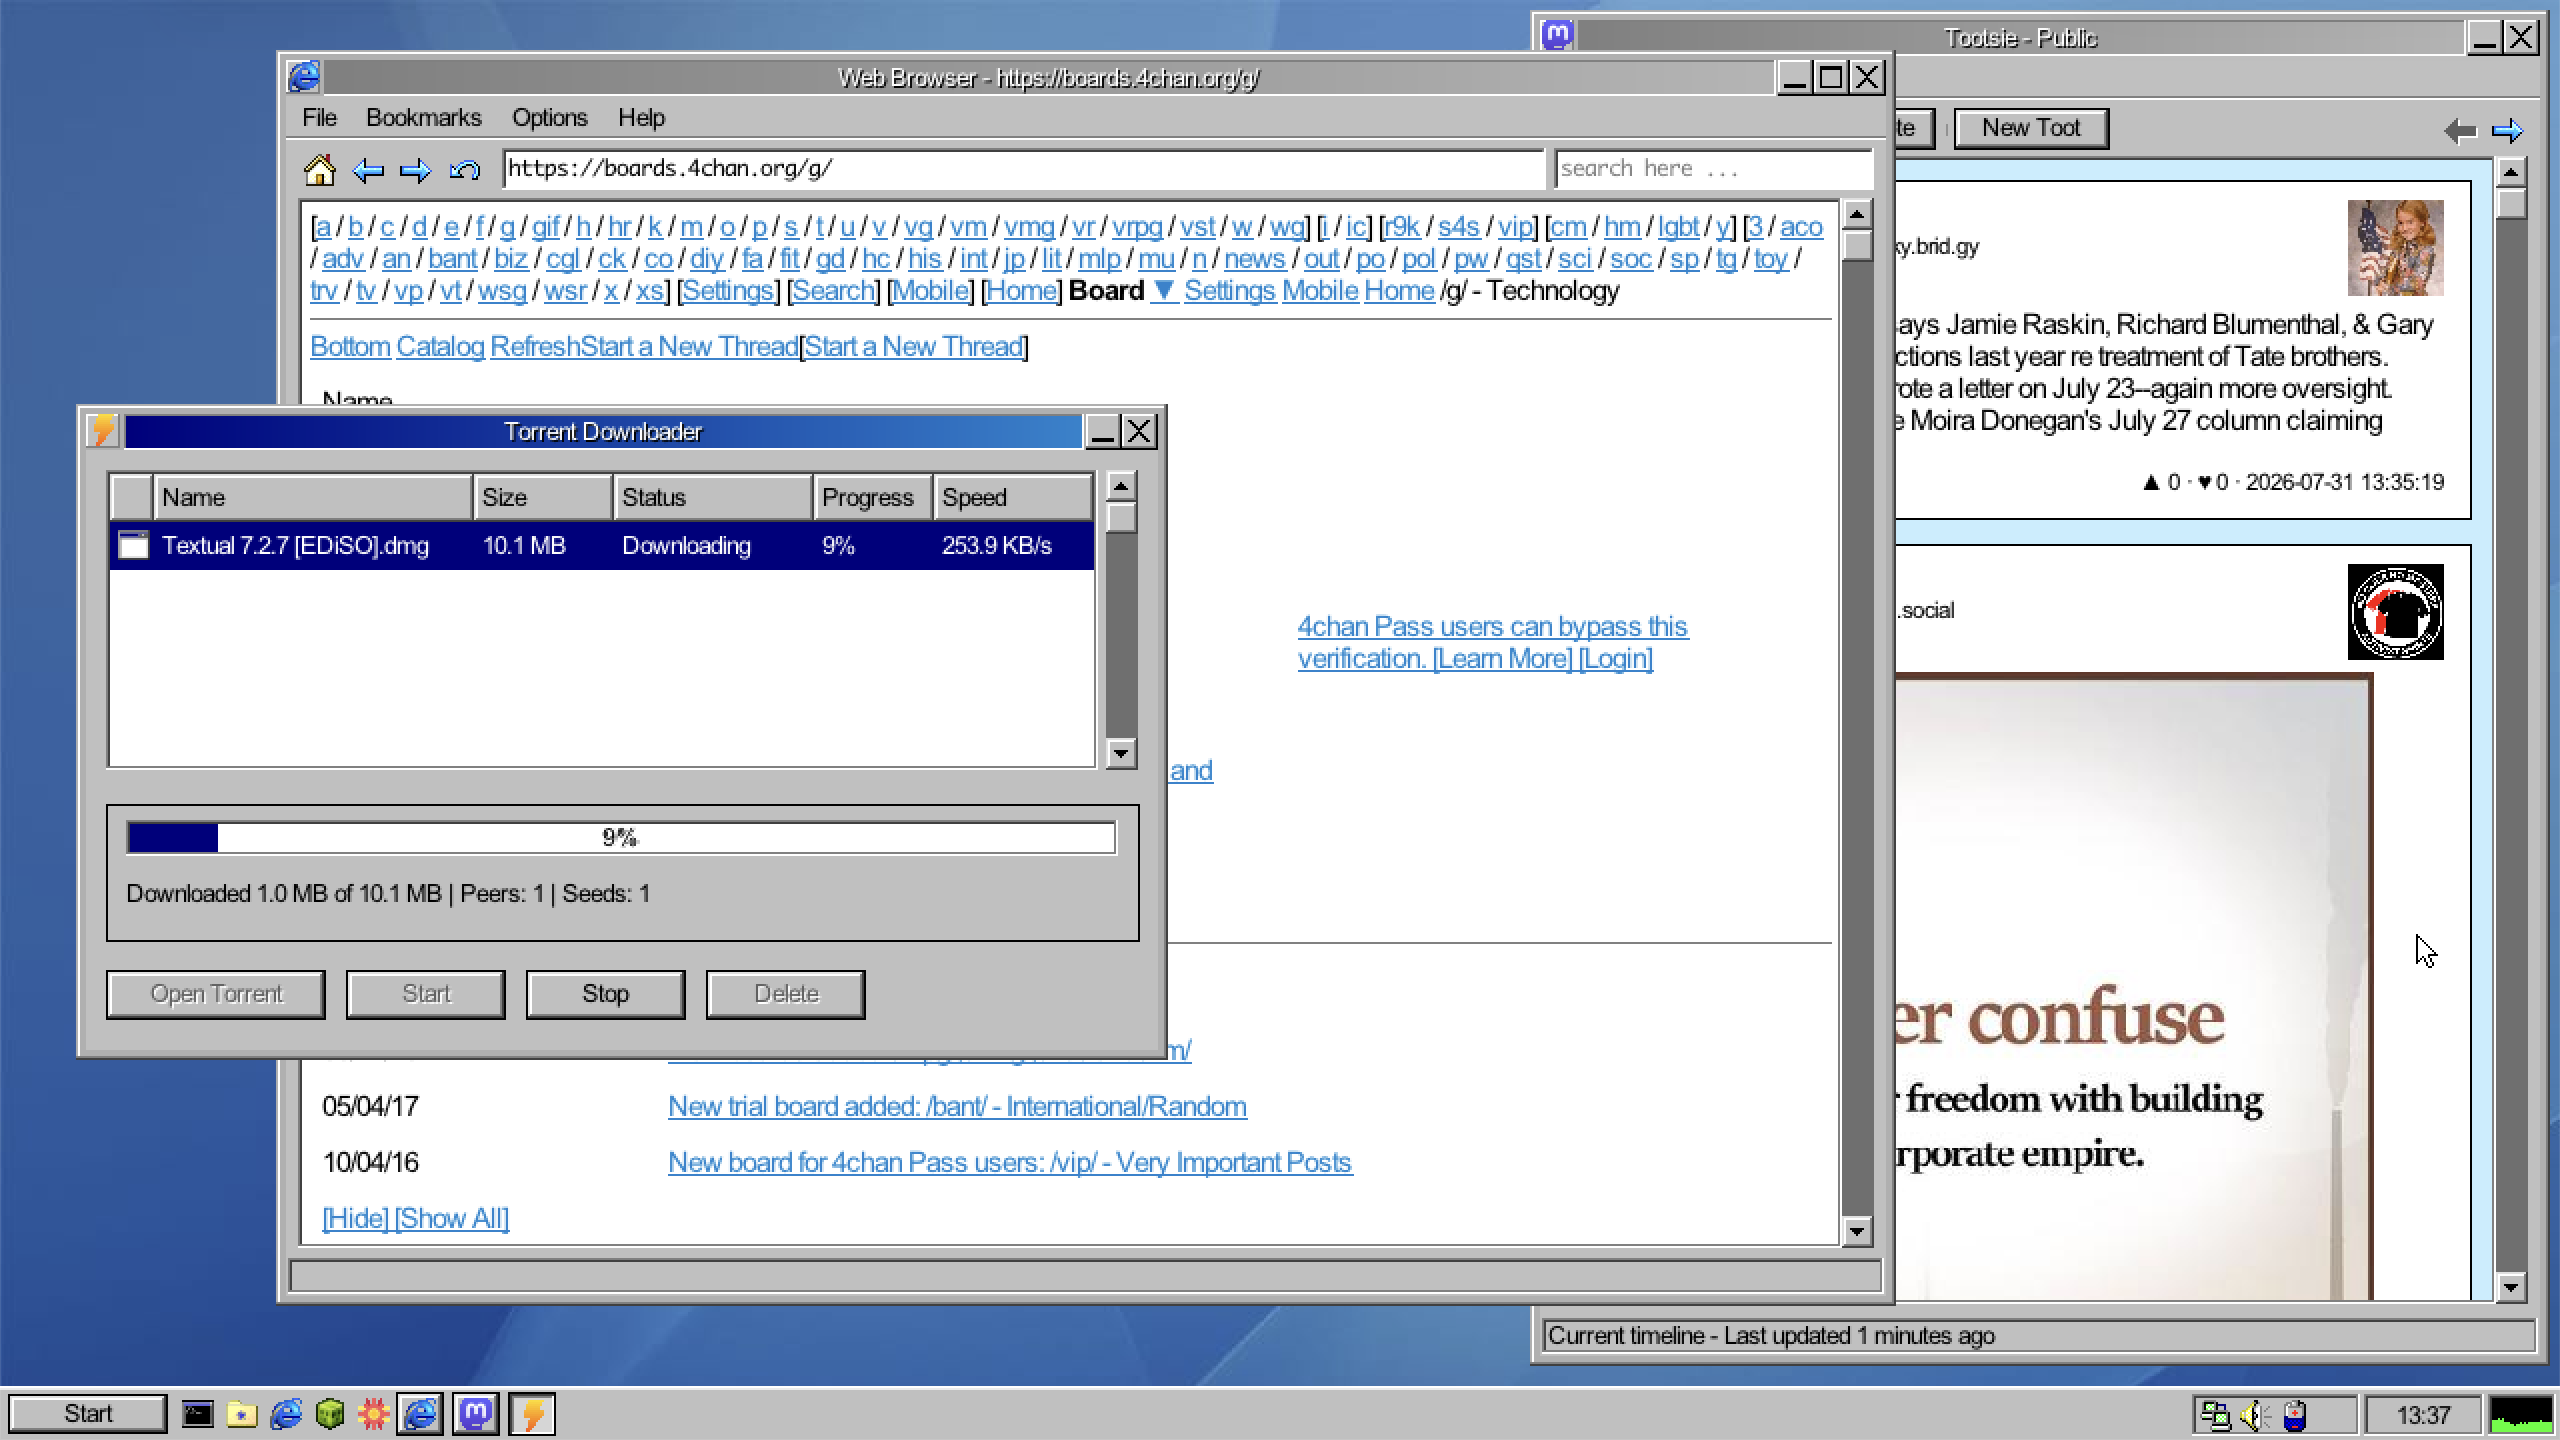Click the Web Browser title bar globe icon
Viewport: 2560px width, 1440px height.
click(304, 77)
